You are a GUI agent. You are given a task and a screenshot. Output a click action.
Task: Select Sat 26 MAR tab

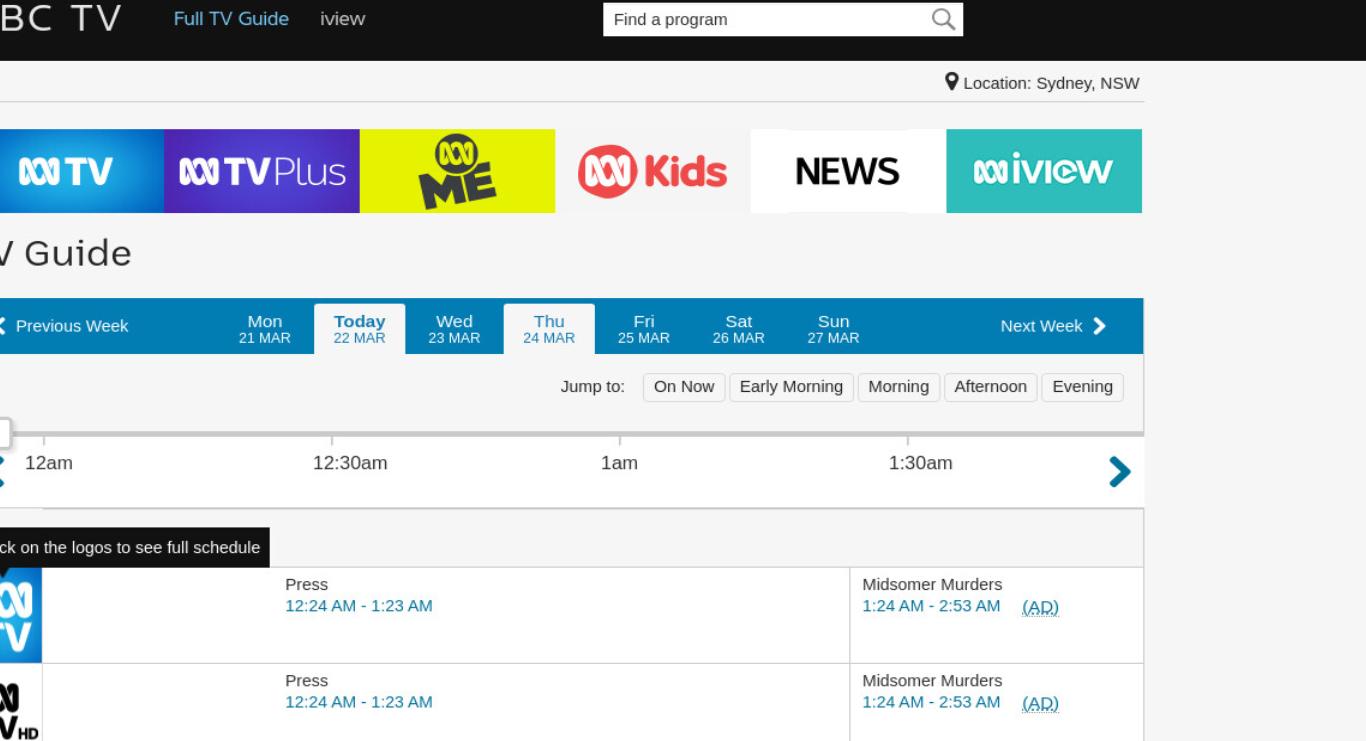coord(739,329)
